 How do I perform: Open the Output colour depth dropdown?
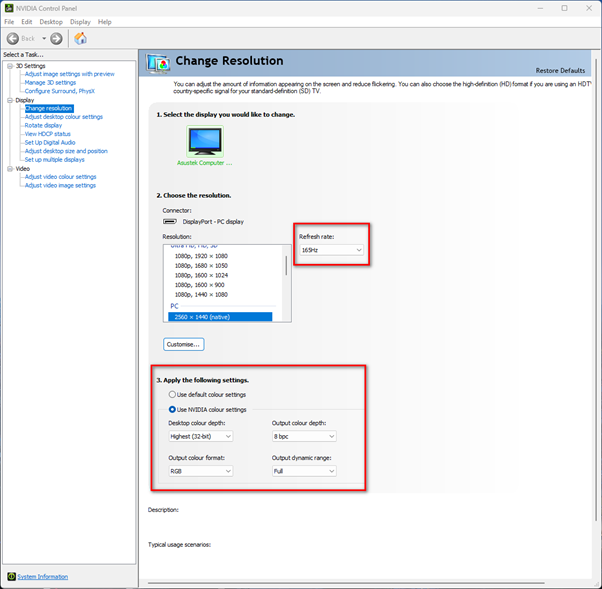pyautogui.click(x=303, y=436)
